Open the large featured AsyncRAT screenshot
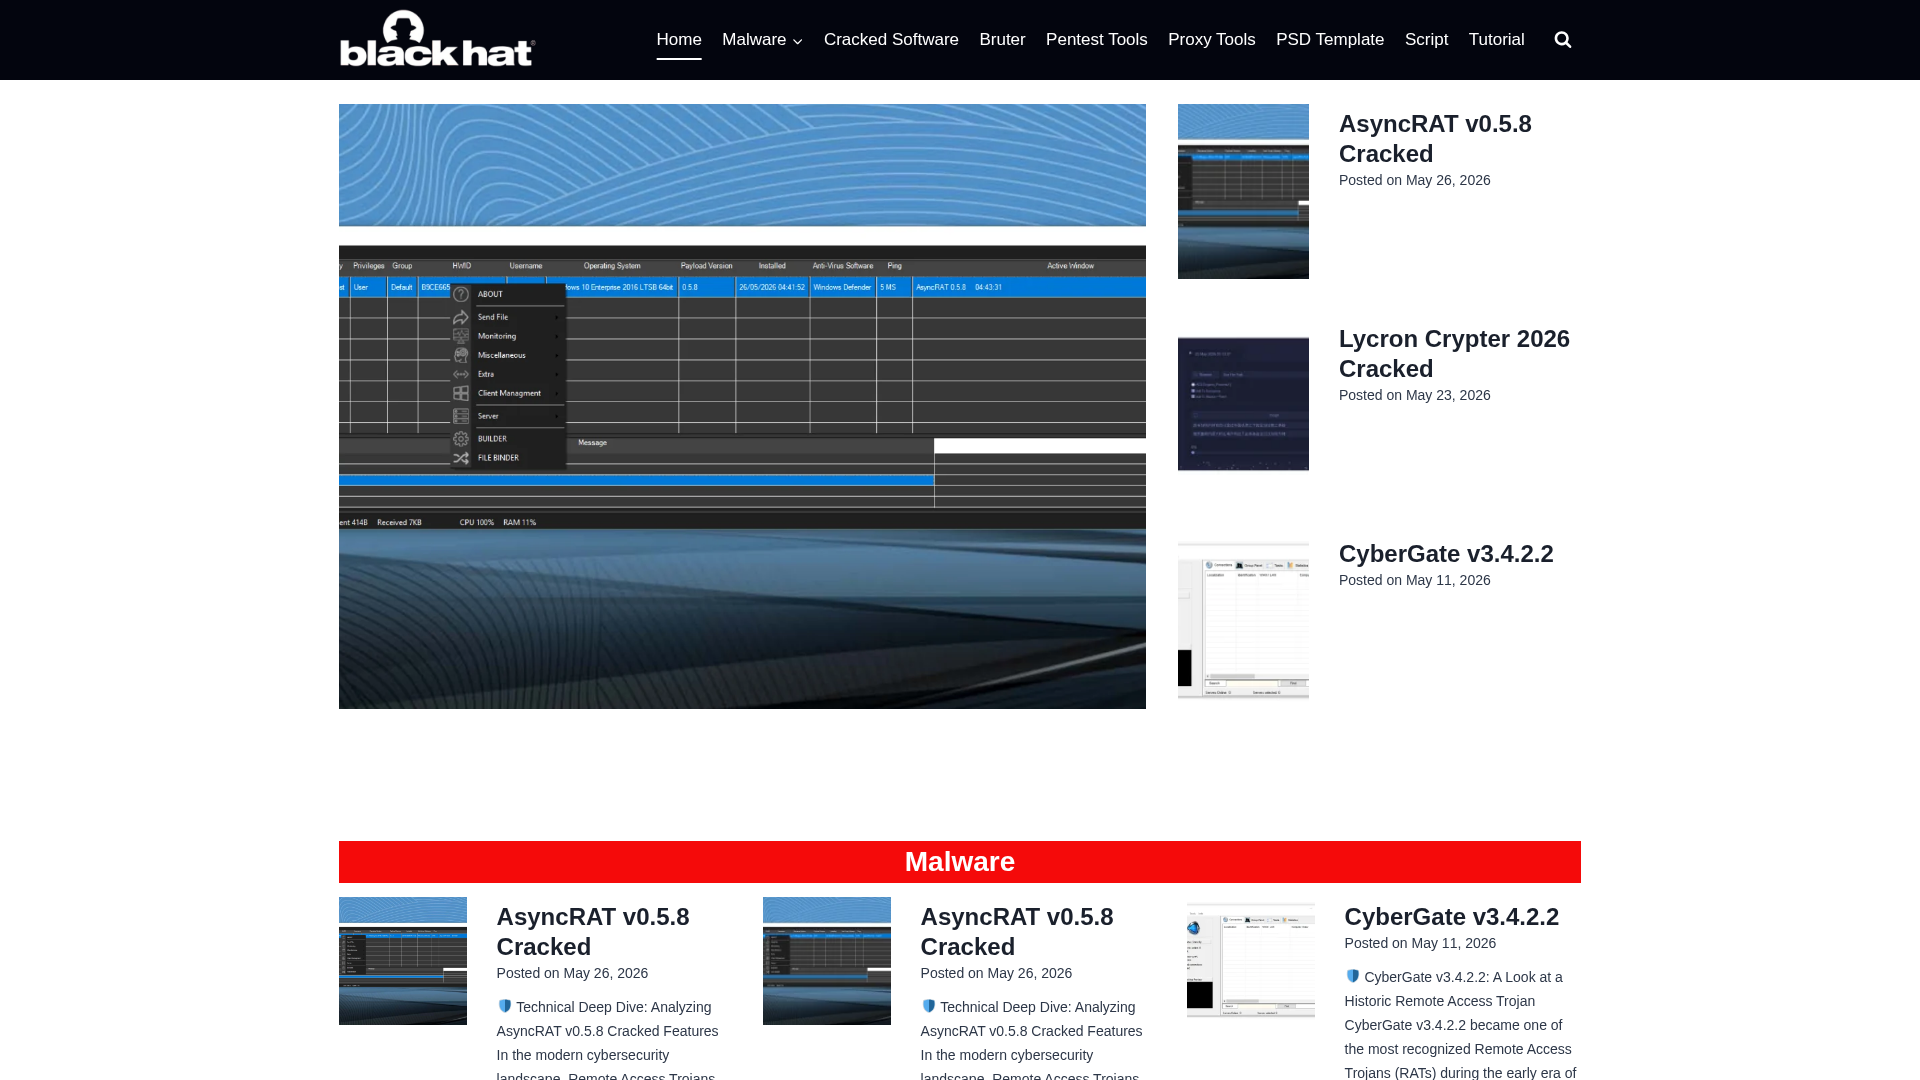The image size is (1920, 1080). [x=742, y=406]
